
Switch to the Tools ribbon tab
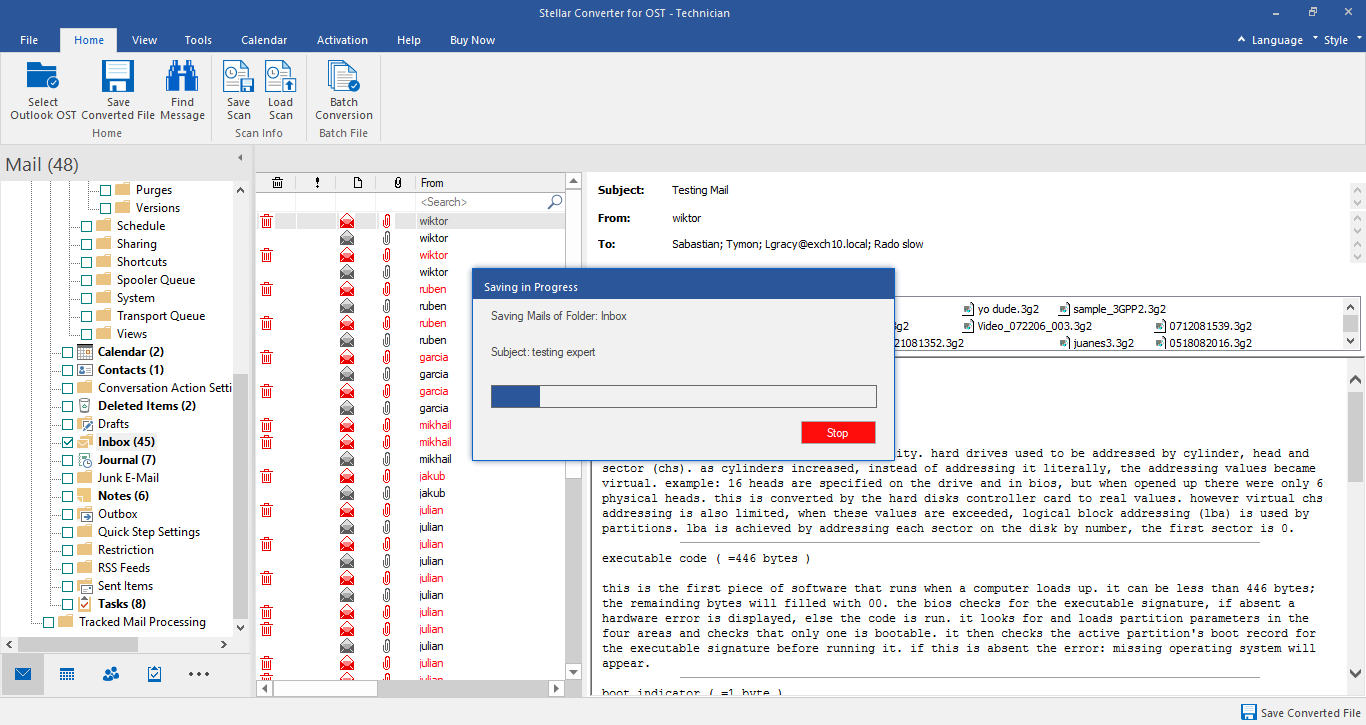tap(198, 40)
